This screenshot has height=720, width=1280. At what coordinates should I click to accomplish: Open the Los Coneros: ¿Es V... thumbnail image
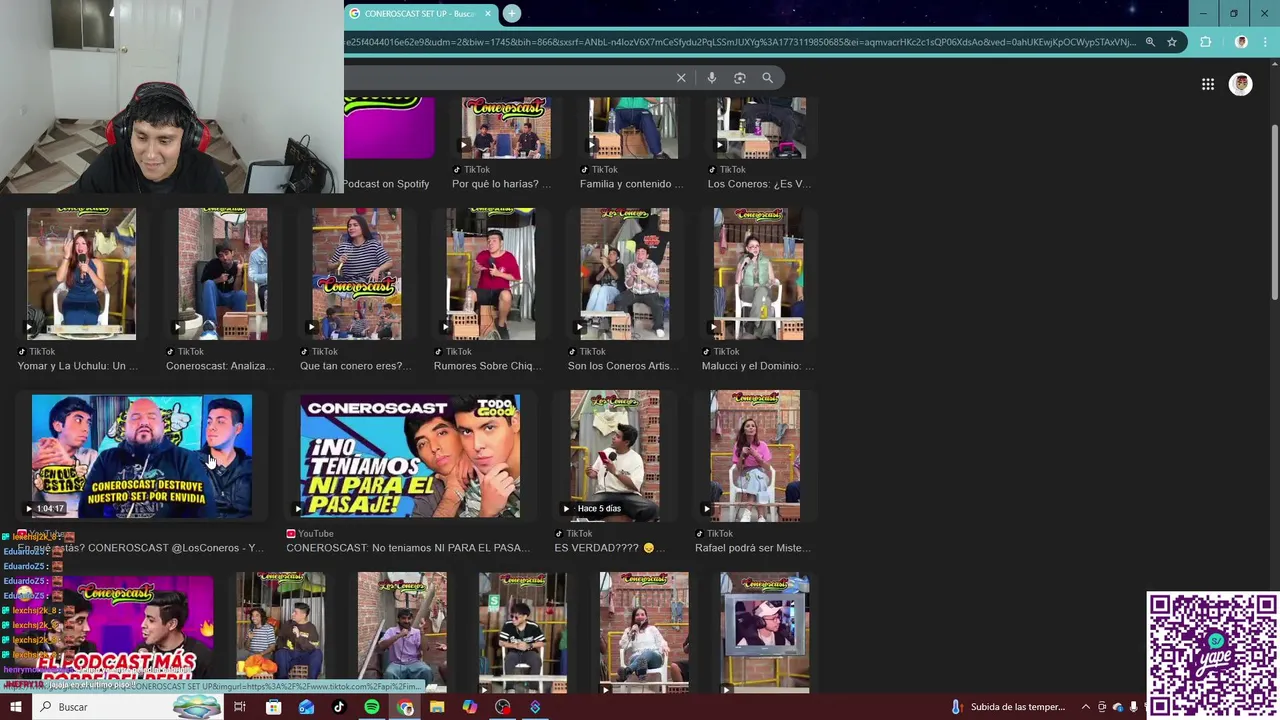click(761, 128)
